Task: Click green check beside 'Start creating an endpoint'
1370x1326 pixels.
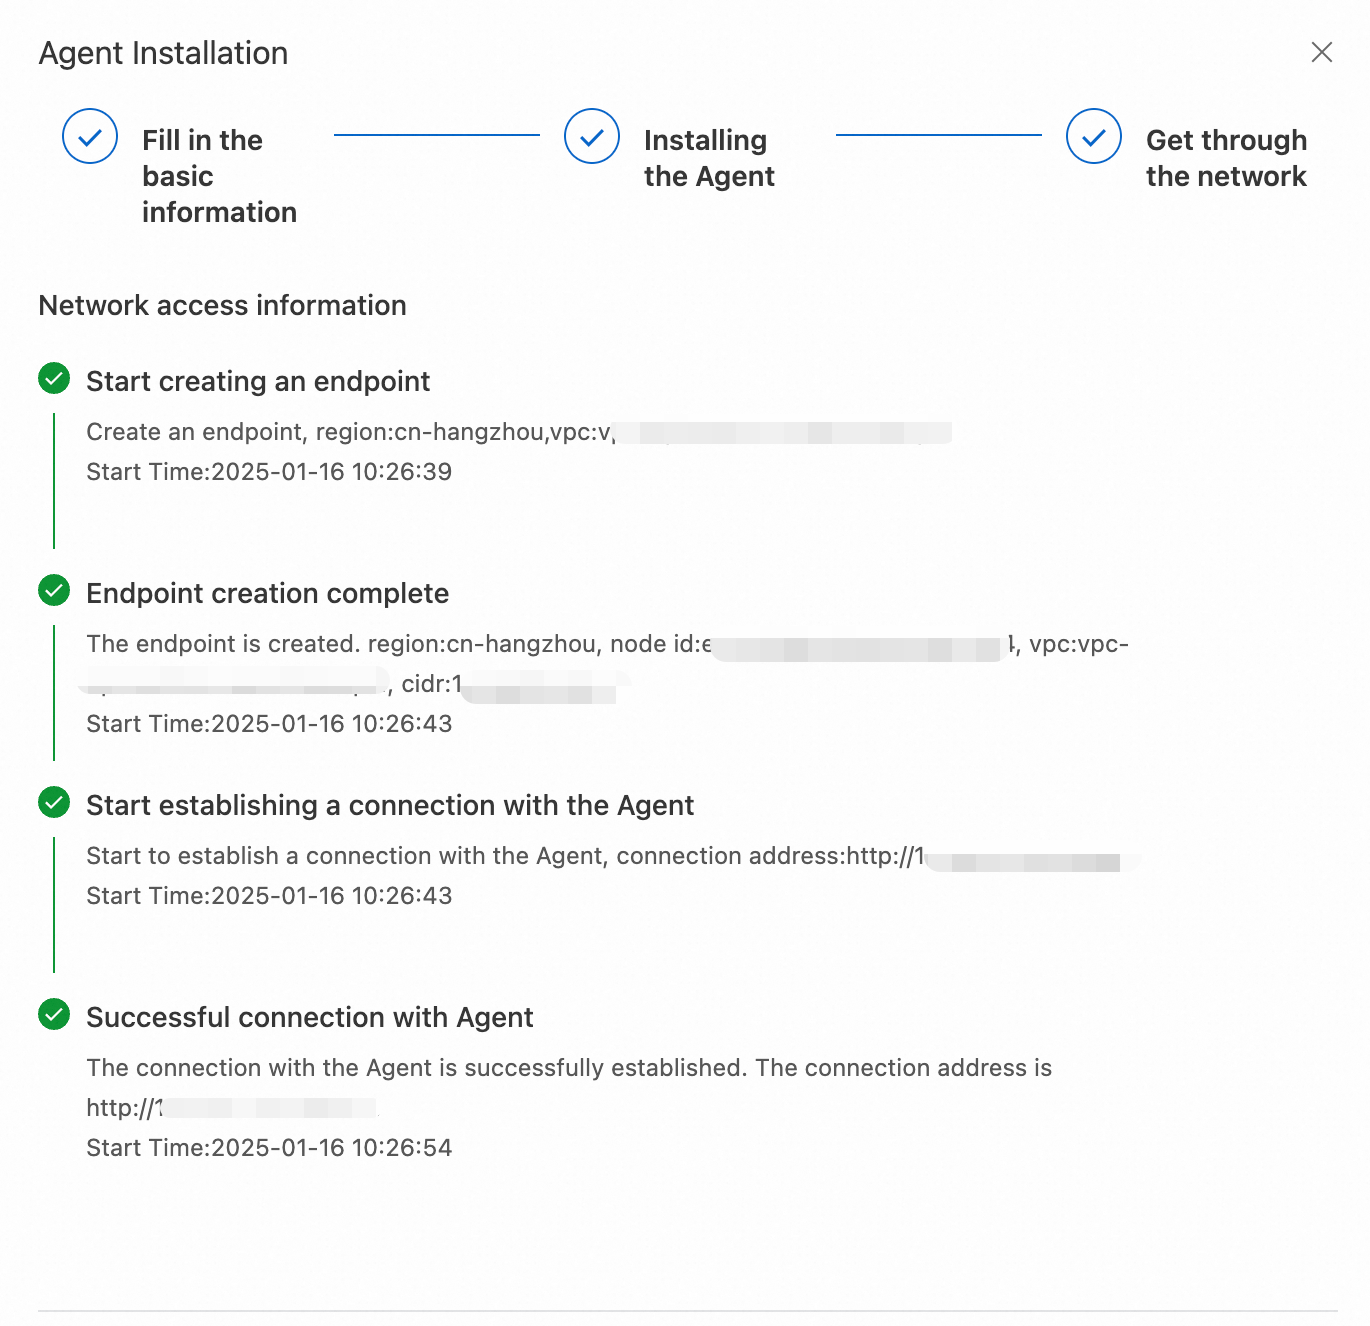Action: click(54, 379)
